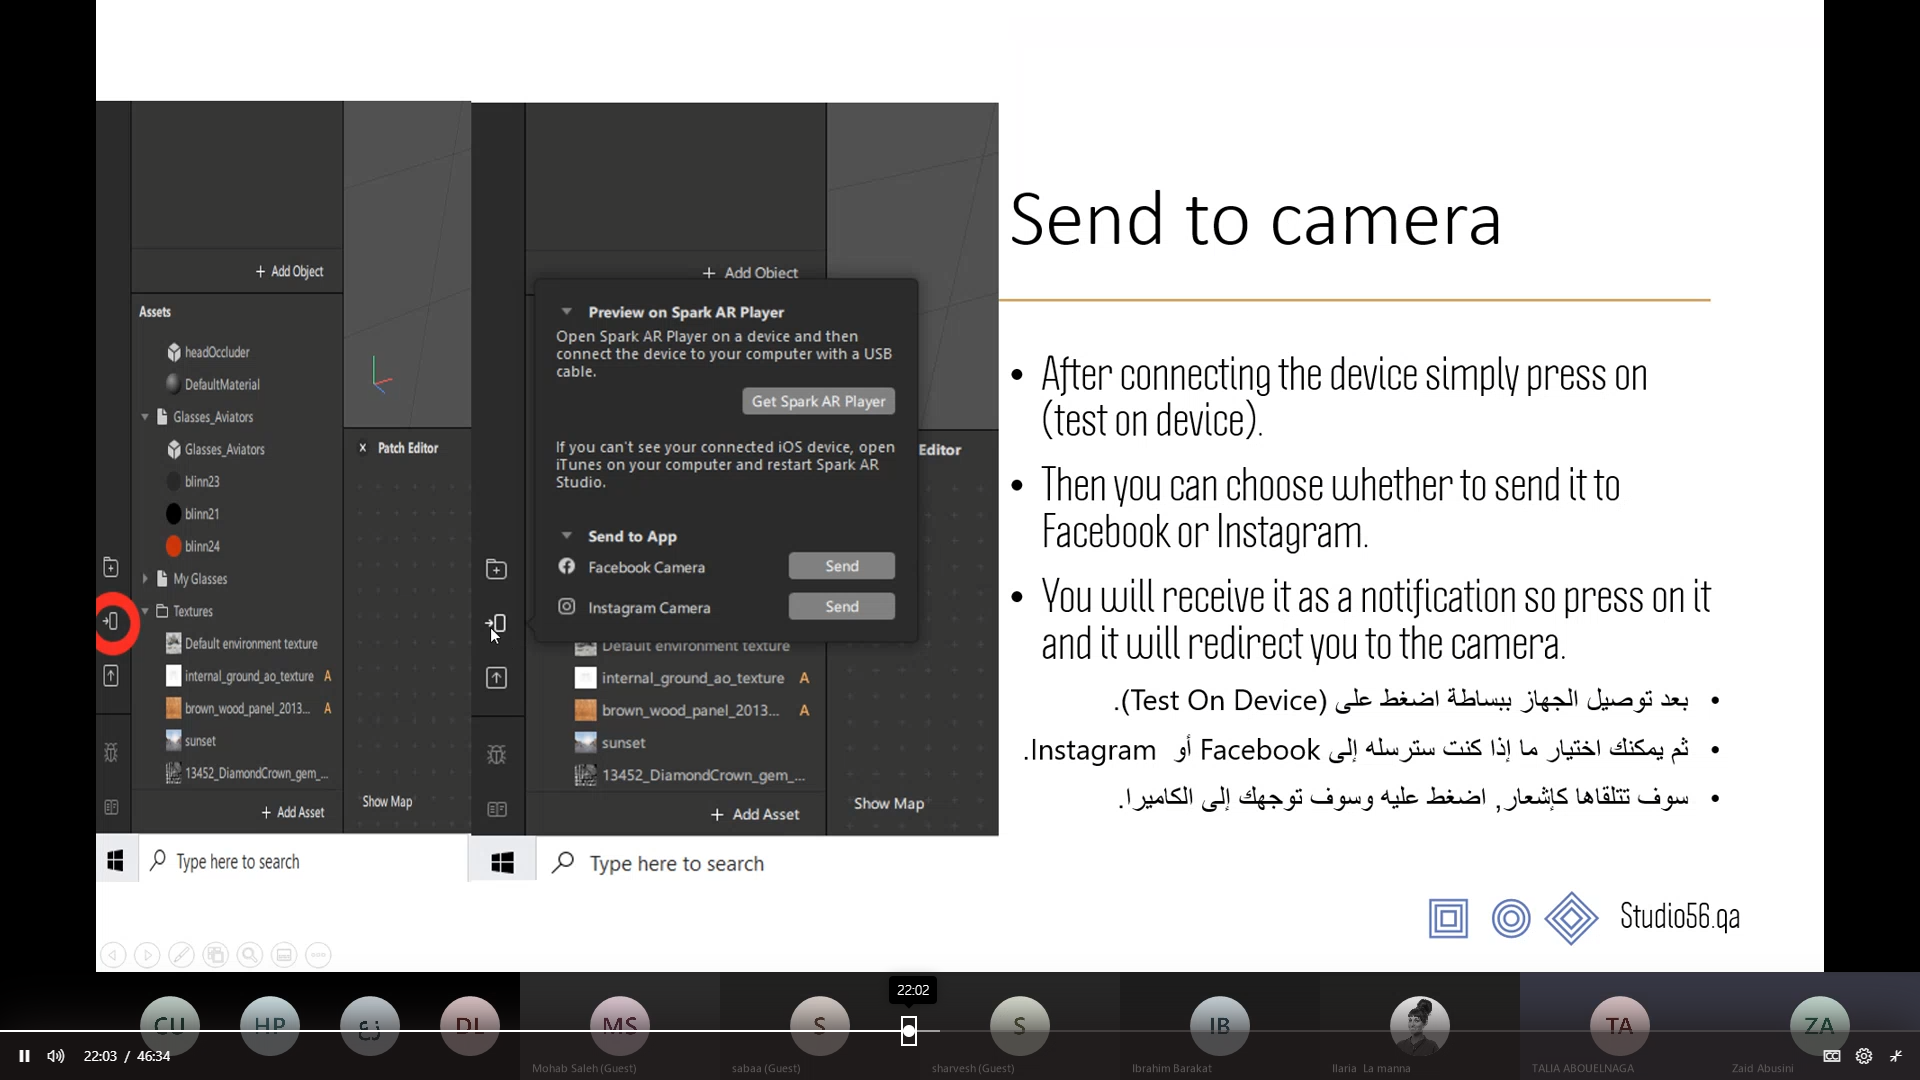
Task: Select Ilaria La manna's photo avatar
Action: 1420,1025
